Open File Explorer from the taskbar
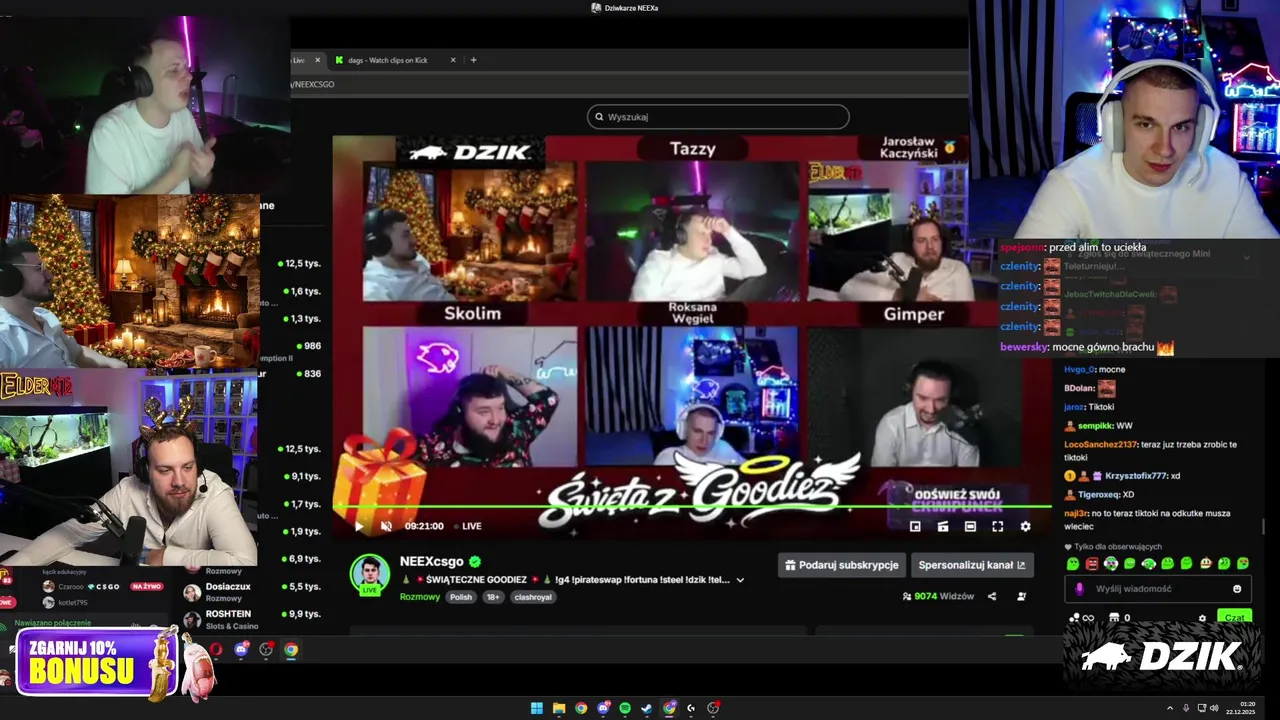The height and width of the screenshot is (720, 1280). click(x=559, y=708)
